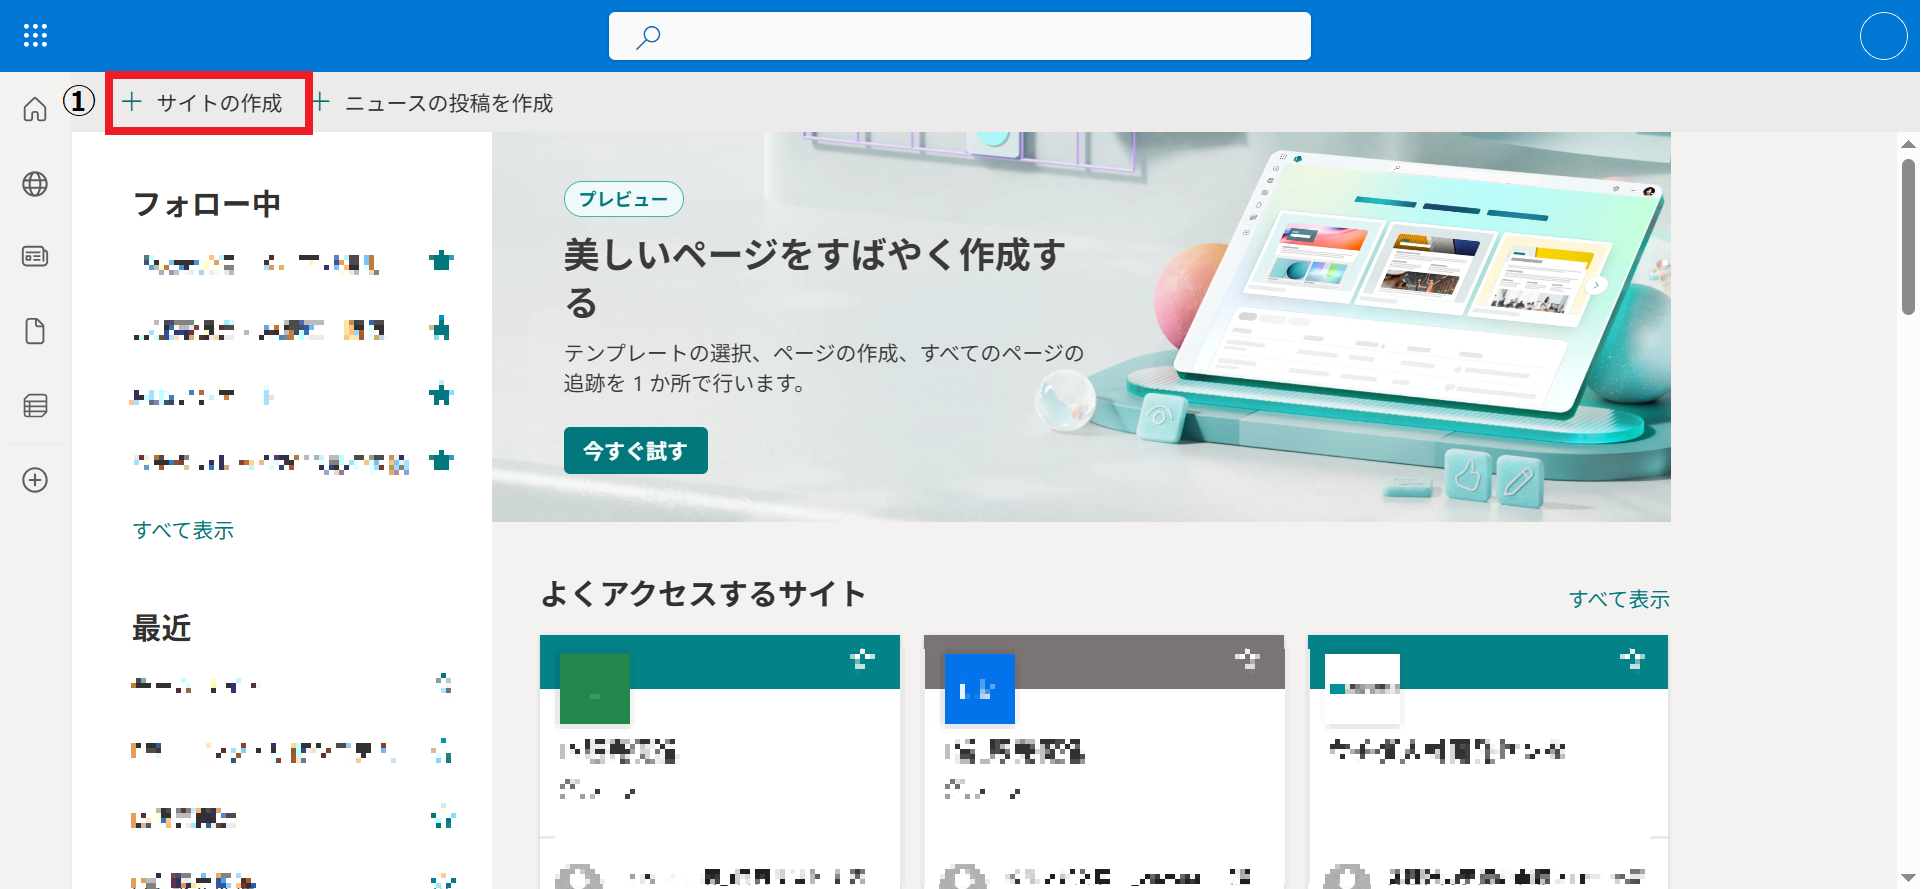Unfollow the first followed site star

pos(441,261)
